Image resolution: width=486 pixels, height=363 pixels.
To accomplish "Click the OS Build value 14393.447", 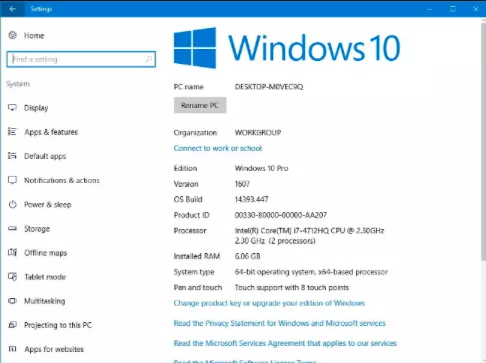I will [x=251, y=199].
